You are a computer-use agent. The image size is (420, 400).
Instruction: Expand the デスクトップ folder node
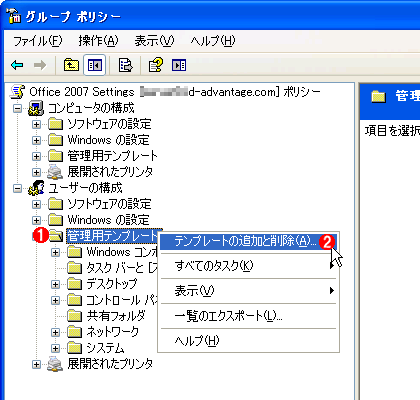(x=55, y=284)
